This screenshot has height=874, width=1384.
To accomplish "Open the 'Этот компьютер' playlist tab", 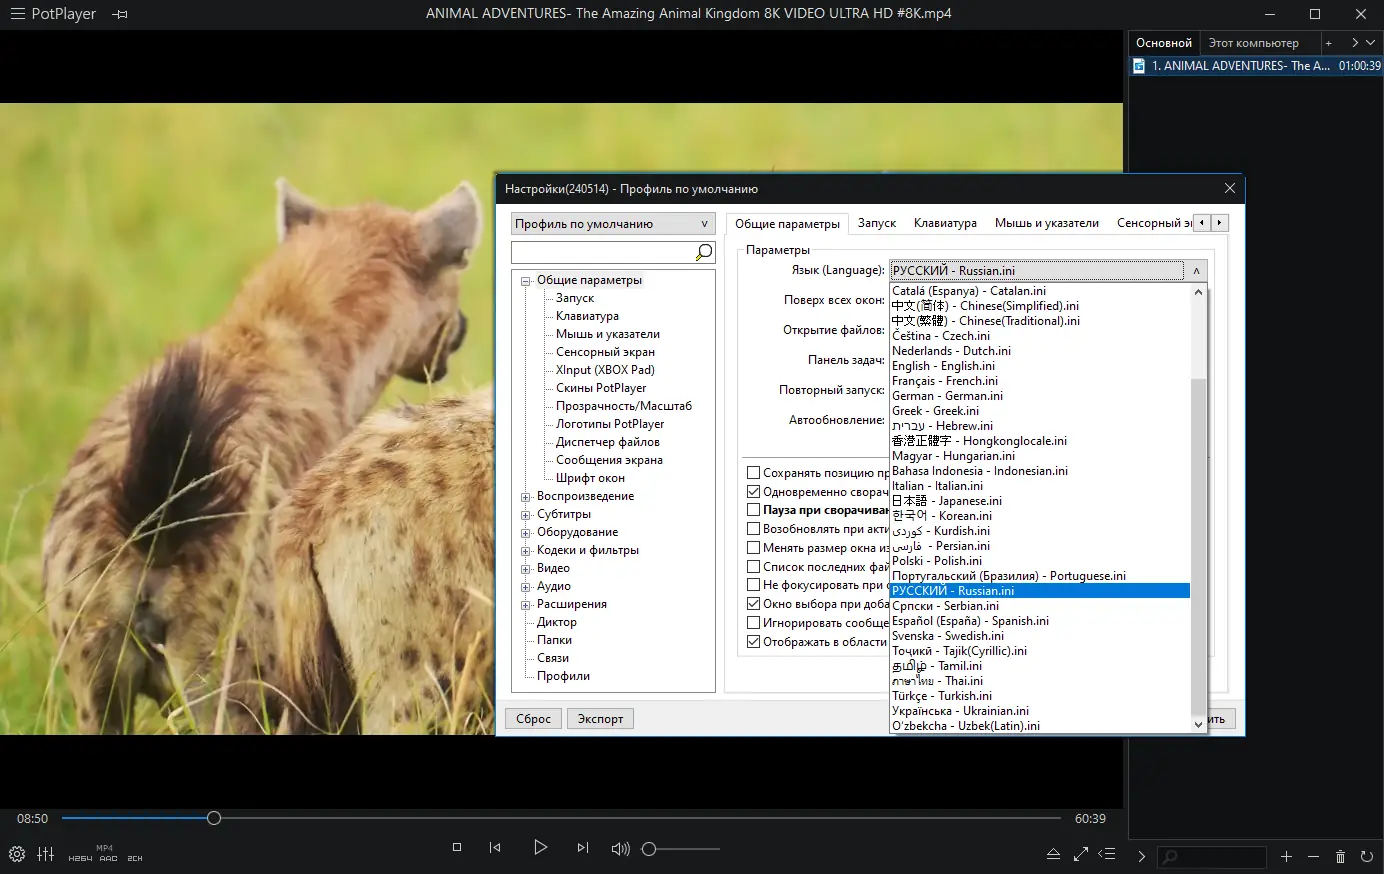I will point(1253,43).
